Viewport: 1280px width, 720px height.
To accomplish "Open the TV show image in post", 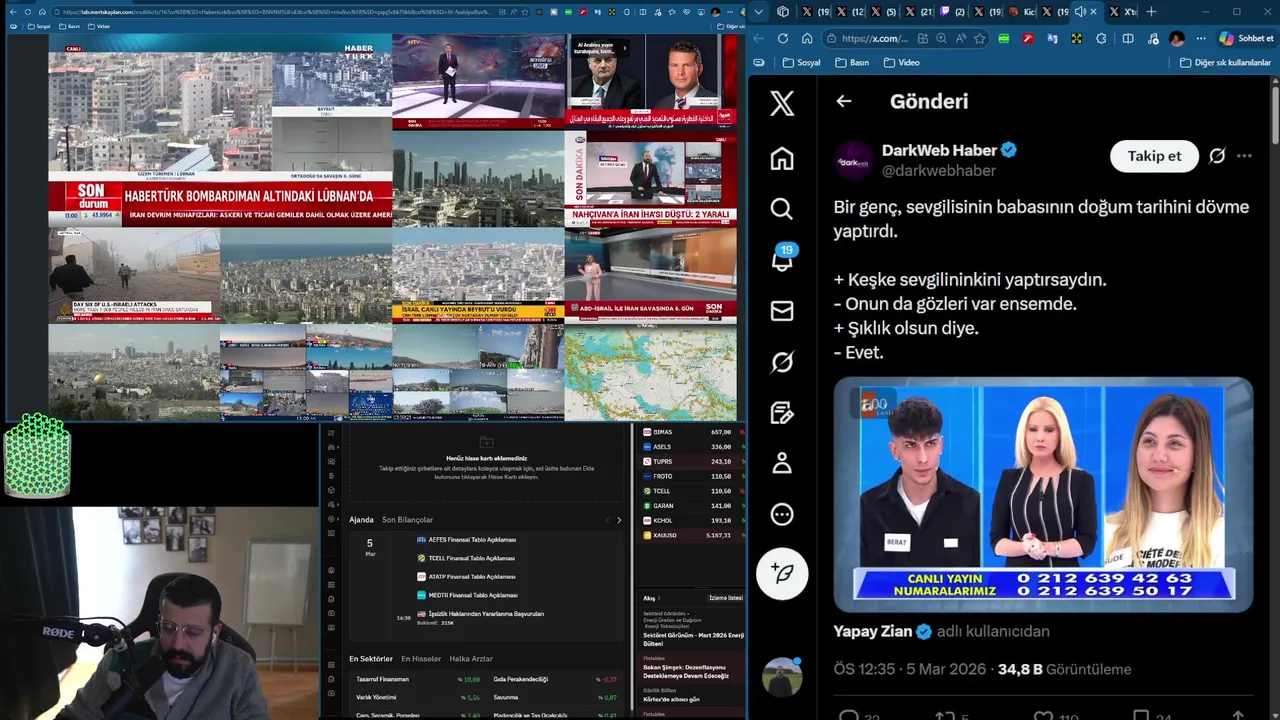I will (1043, 494).
